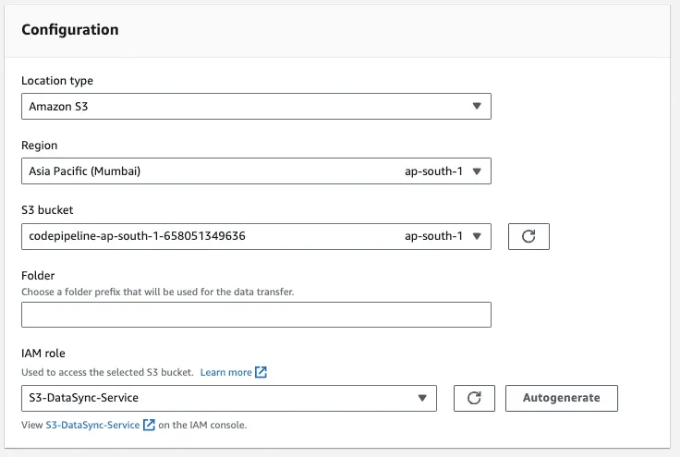Click external link icon after S3-DataSync-Service link
This screenshot has width=680, height=457.
click(149, 425)
